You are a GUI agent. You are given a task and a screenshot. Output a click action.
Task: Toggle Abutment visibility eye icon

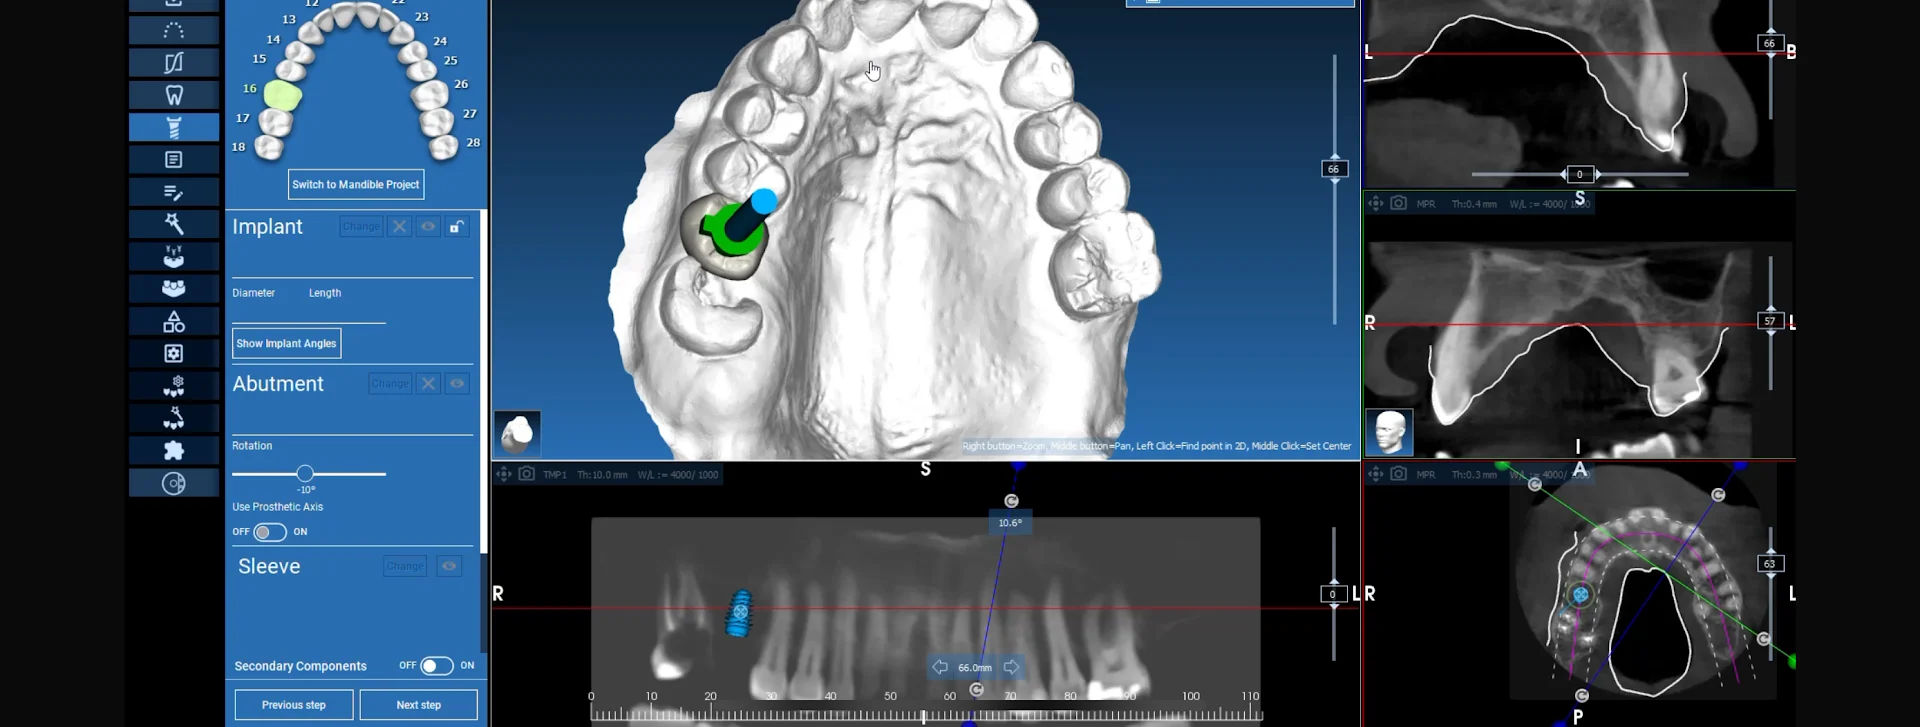(457, 384)
